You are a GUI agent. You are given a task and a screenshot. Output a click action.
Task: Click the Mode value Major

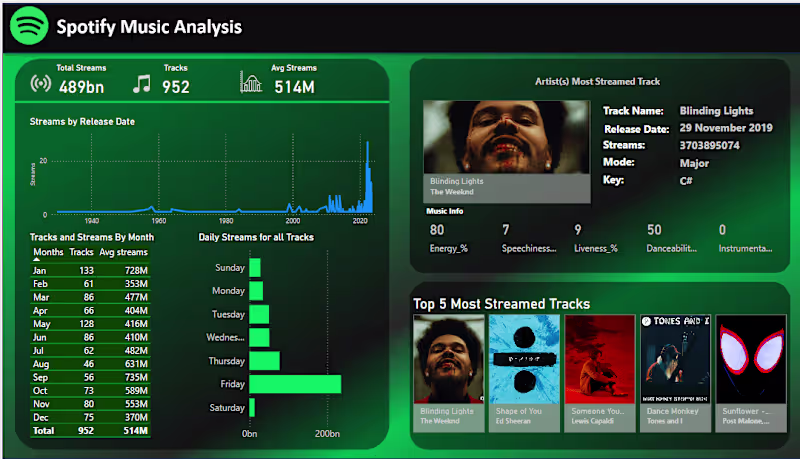pyautogui.click(x=694, y=163)
